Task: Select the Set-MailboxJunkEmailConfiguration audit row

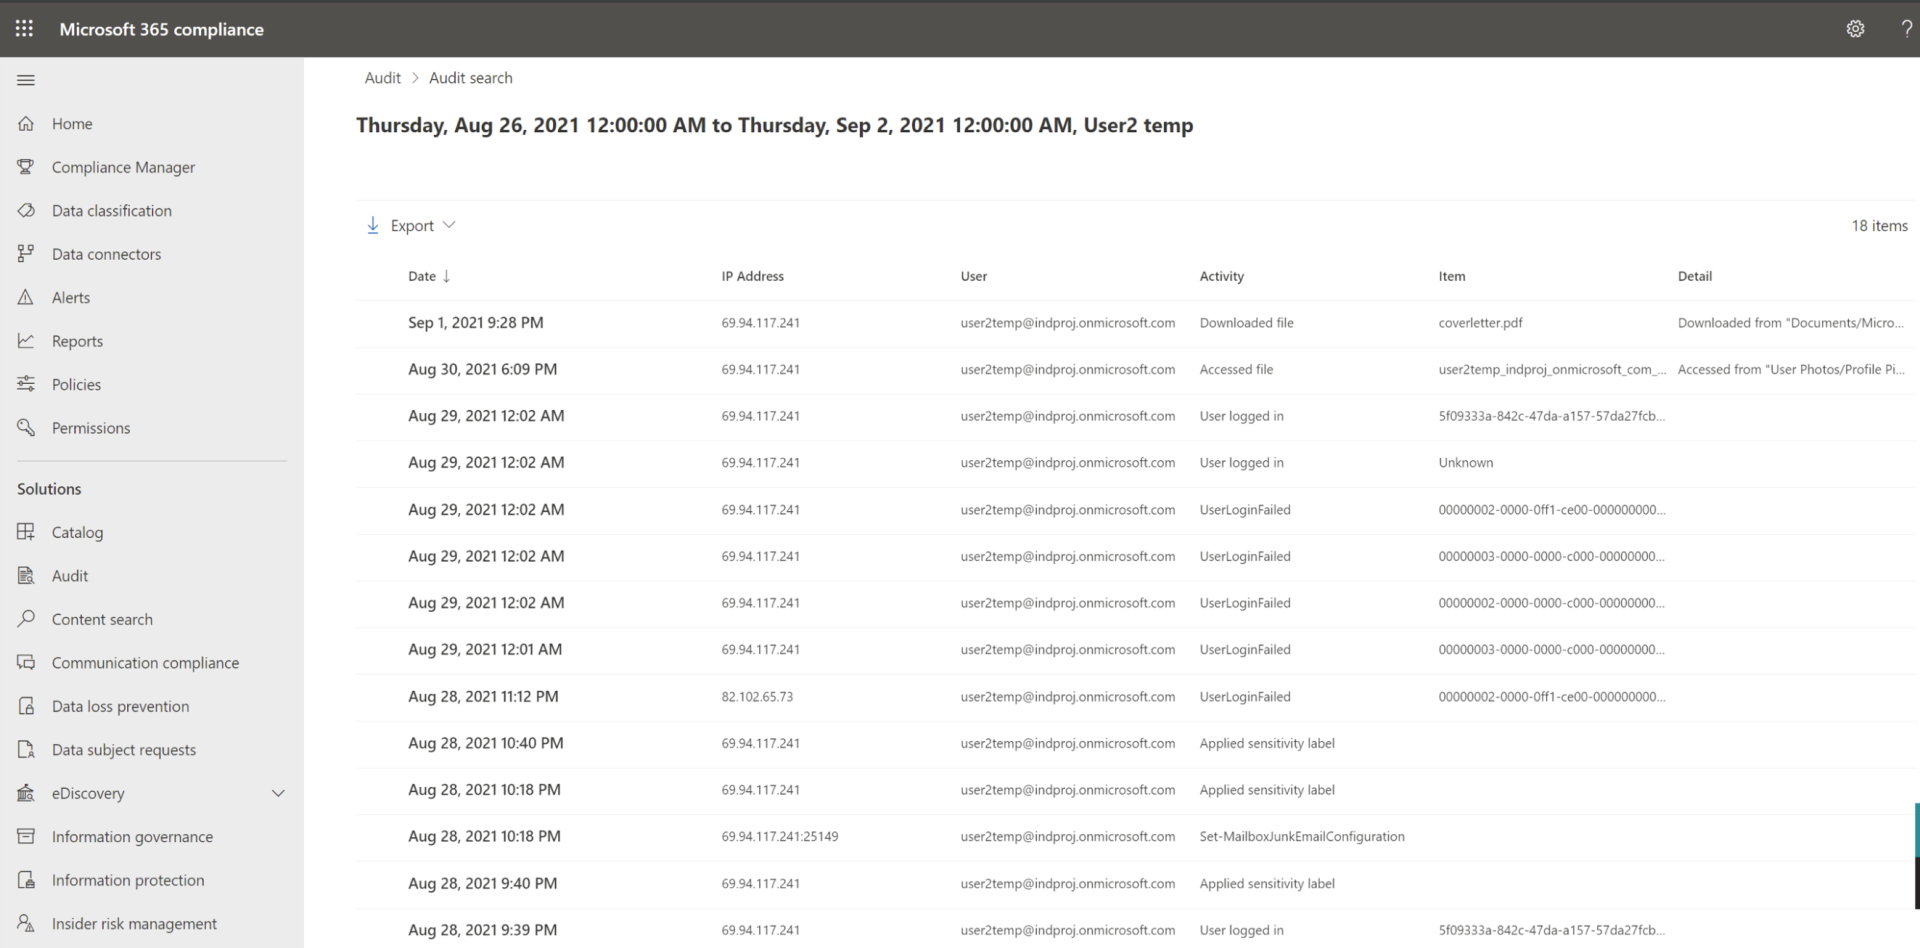Action: pyautogui.click(x=1301, y=837)
